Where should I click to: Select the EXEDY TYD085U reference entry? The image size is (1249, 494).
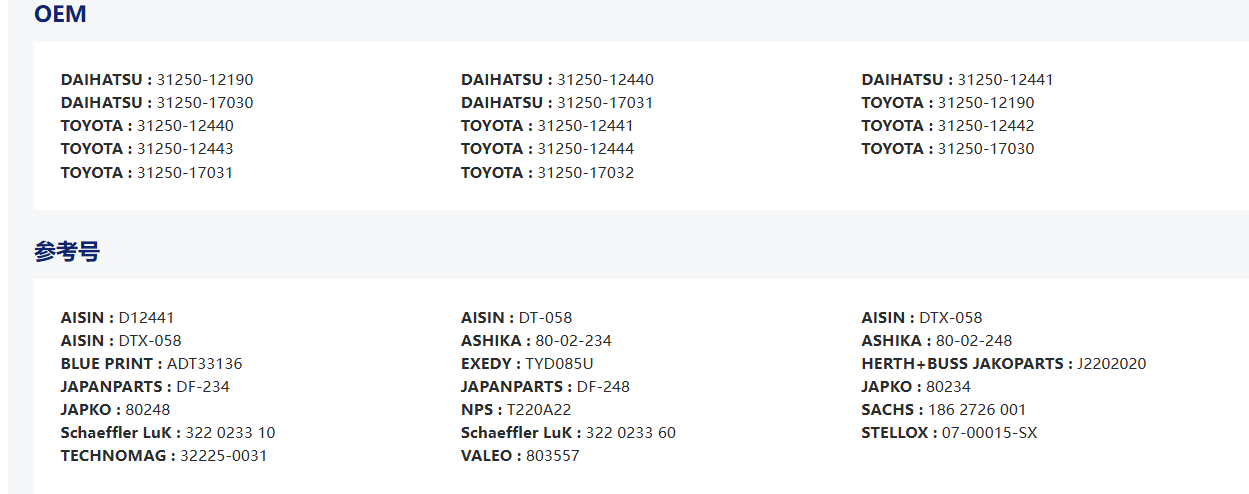[559, 364]
